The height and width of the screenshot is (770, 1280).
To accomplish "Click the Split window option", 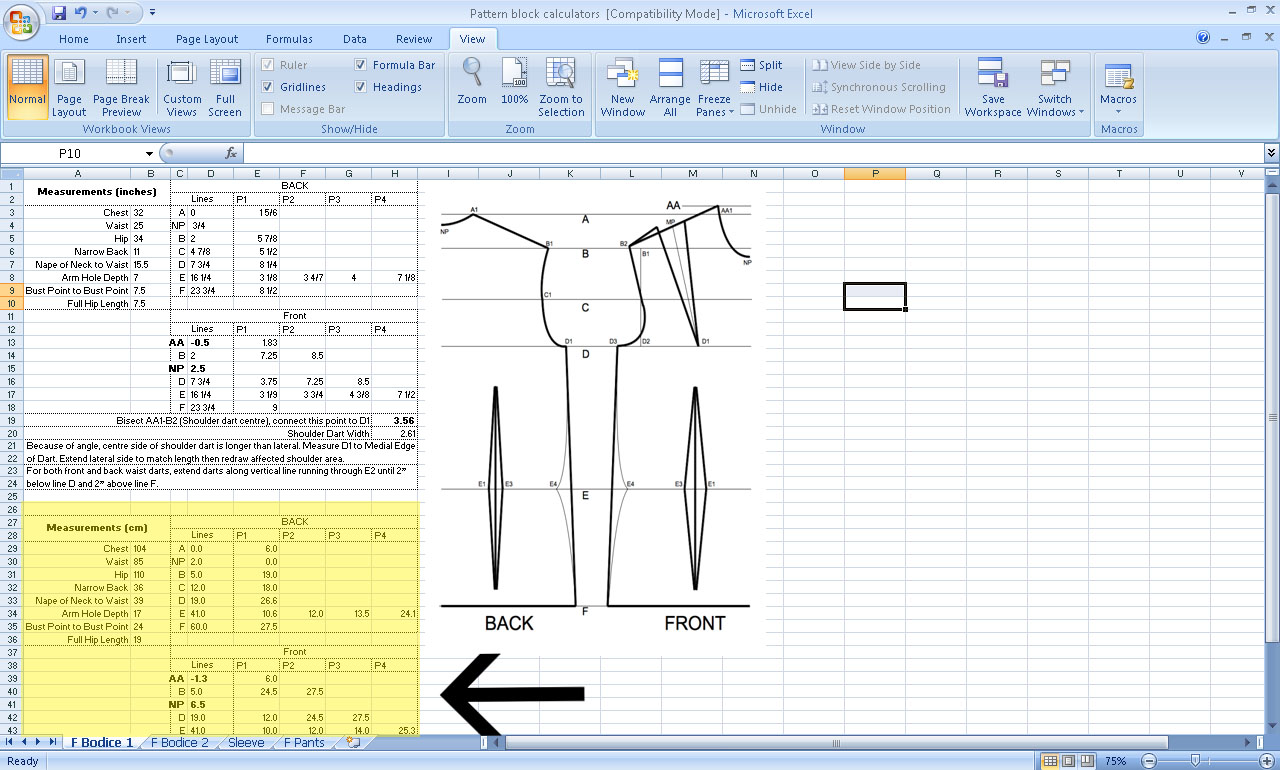I will coord(765,64).
